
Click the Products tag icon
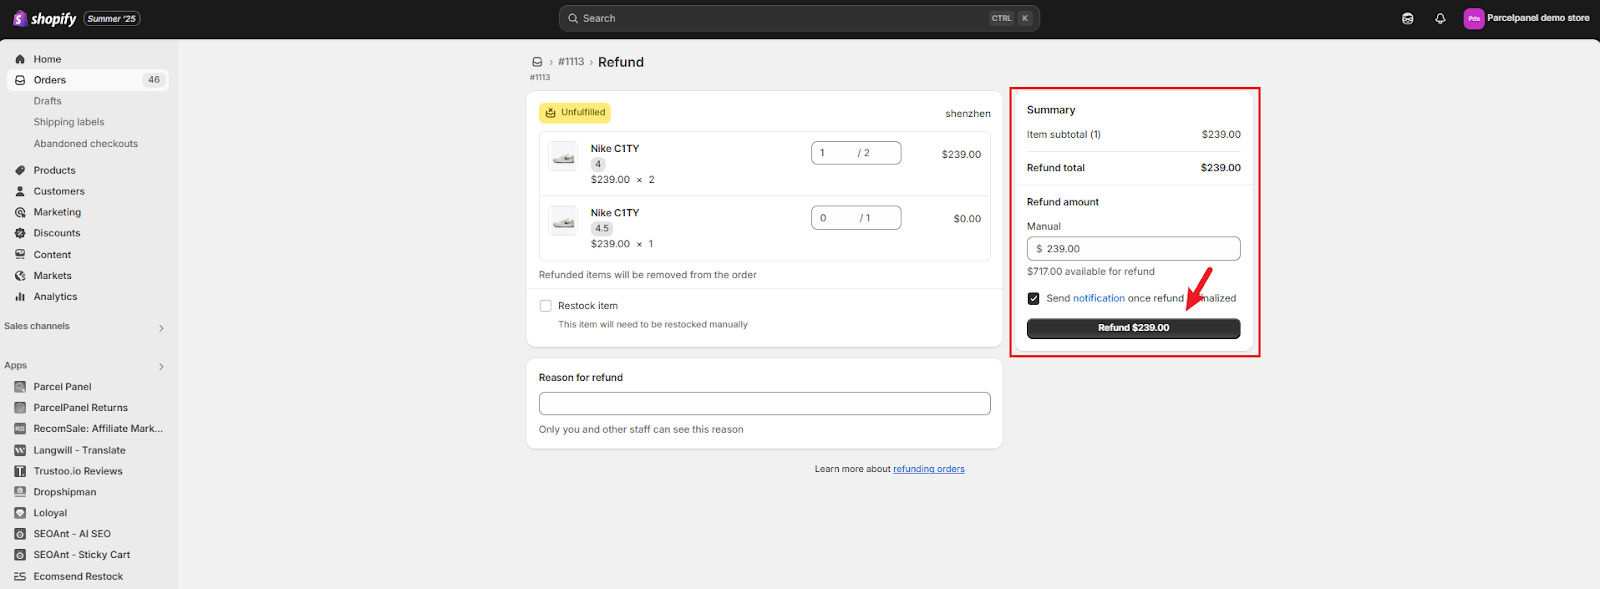[x=20, y=170]
